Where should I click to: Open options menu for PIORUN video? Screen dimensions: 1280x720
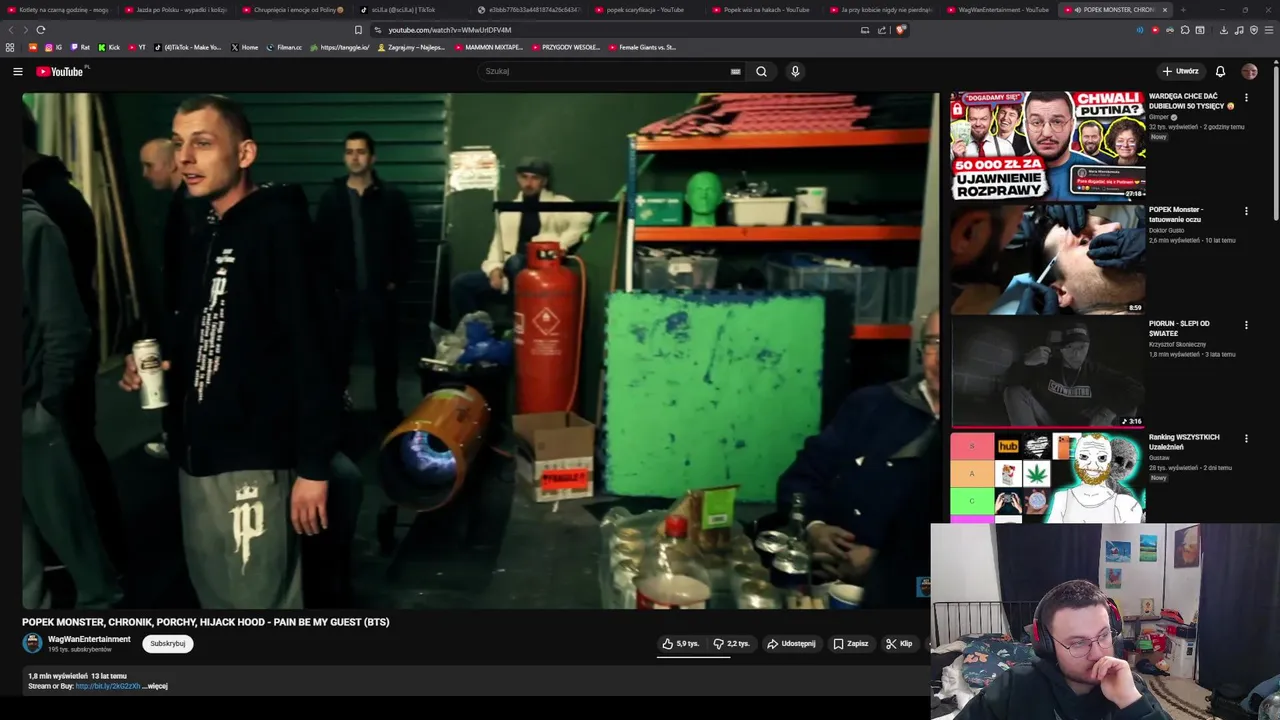point(1246,325)
